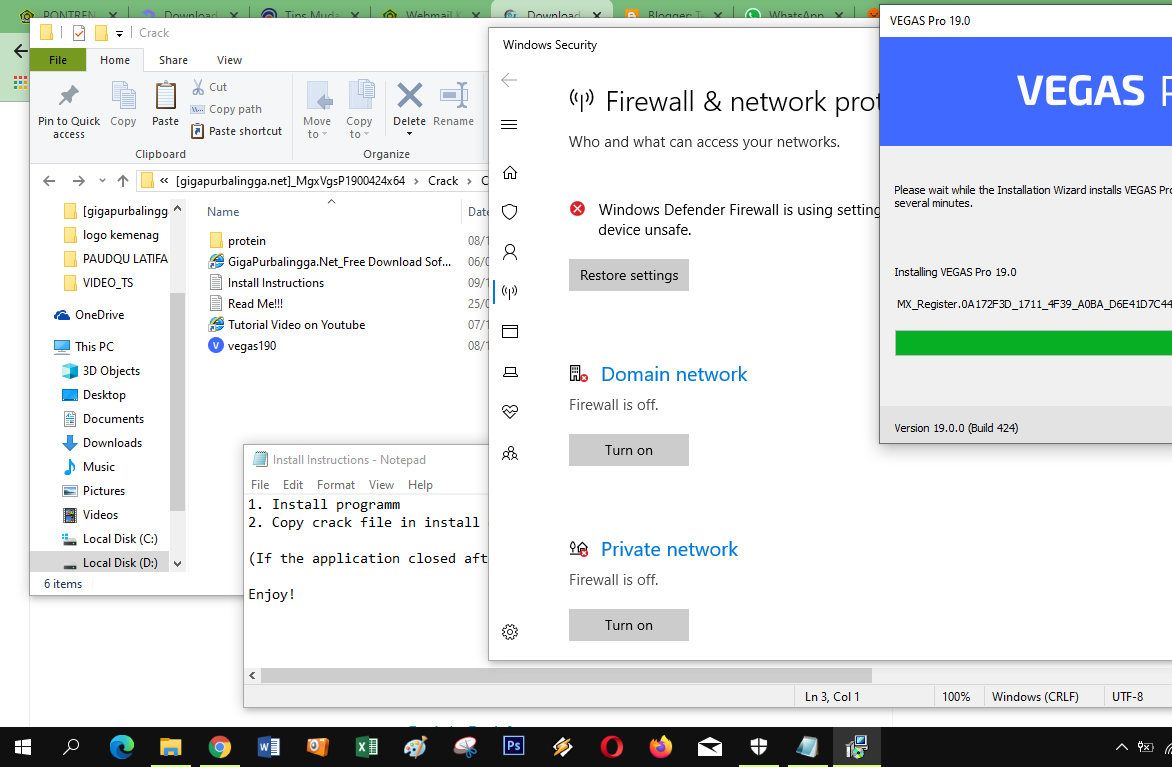Click the Rename icon in Organize group
The height and width of the screenshot is (767, 1172).
tap(454, 96)
